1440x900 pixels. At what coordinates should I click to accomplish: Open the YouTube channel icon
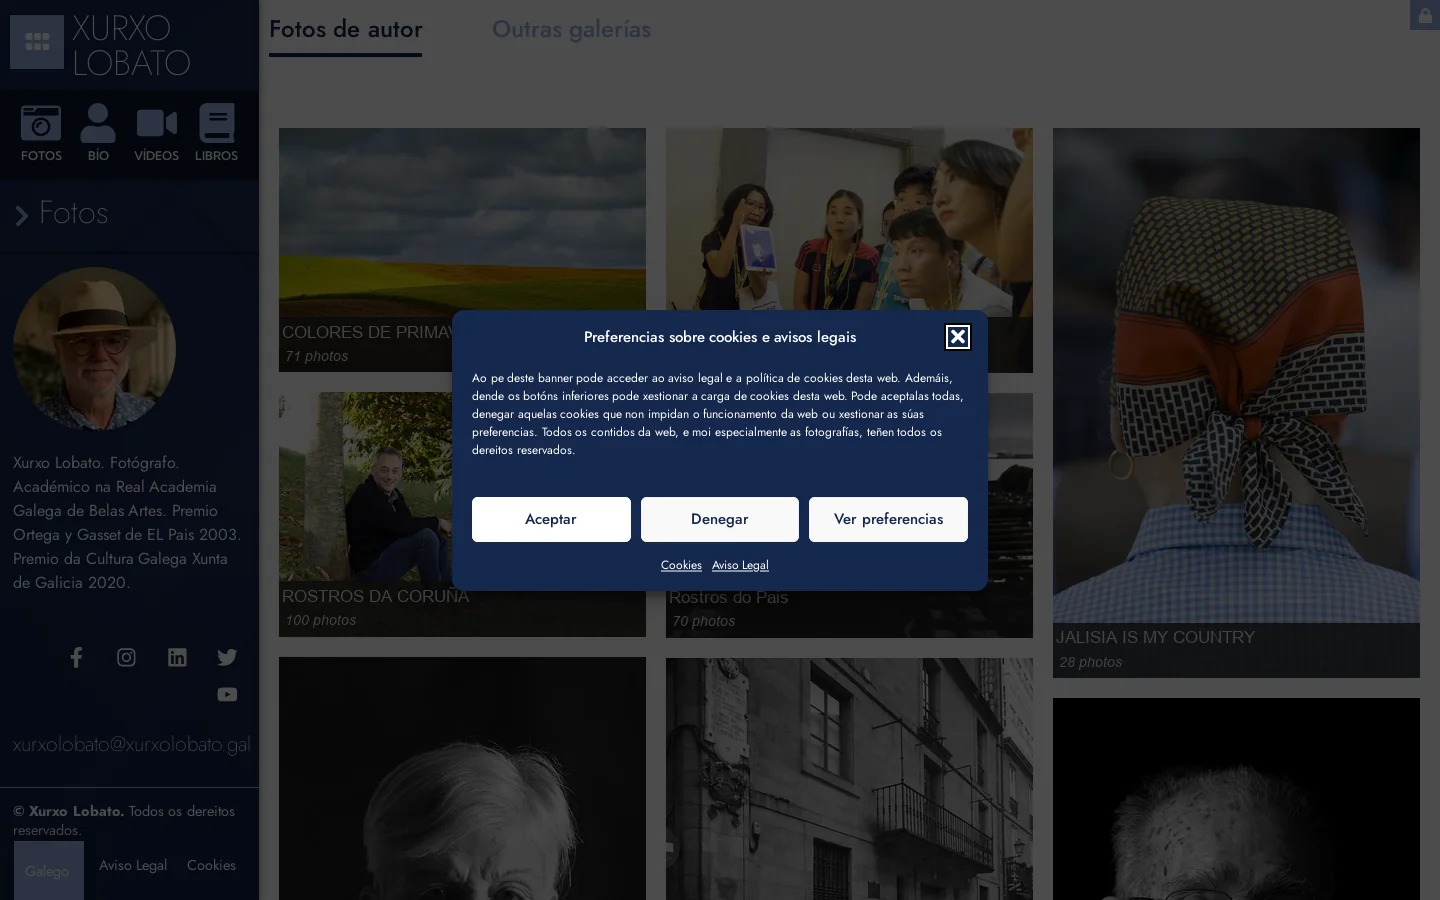click(x=227, y=694)
